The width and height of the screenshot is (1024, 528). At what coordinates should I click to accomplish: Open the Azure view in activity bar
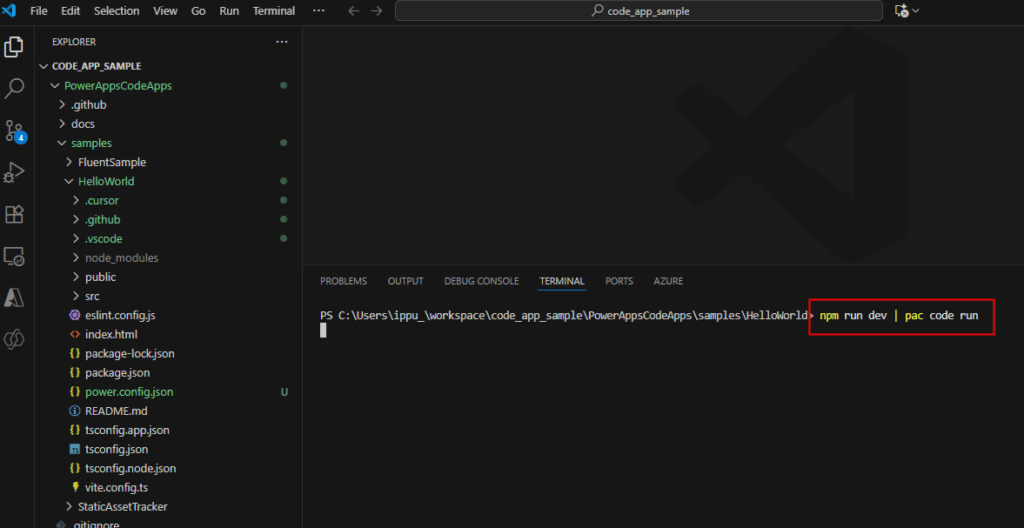coord(14,298)
